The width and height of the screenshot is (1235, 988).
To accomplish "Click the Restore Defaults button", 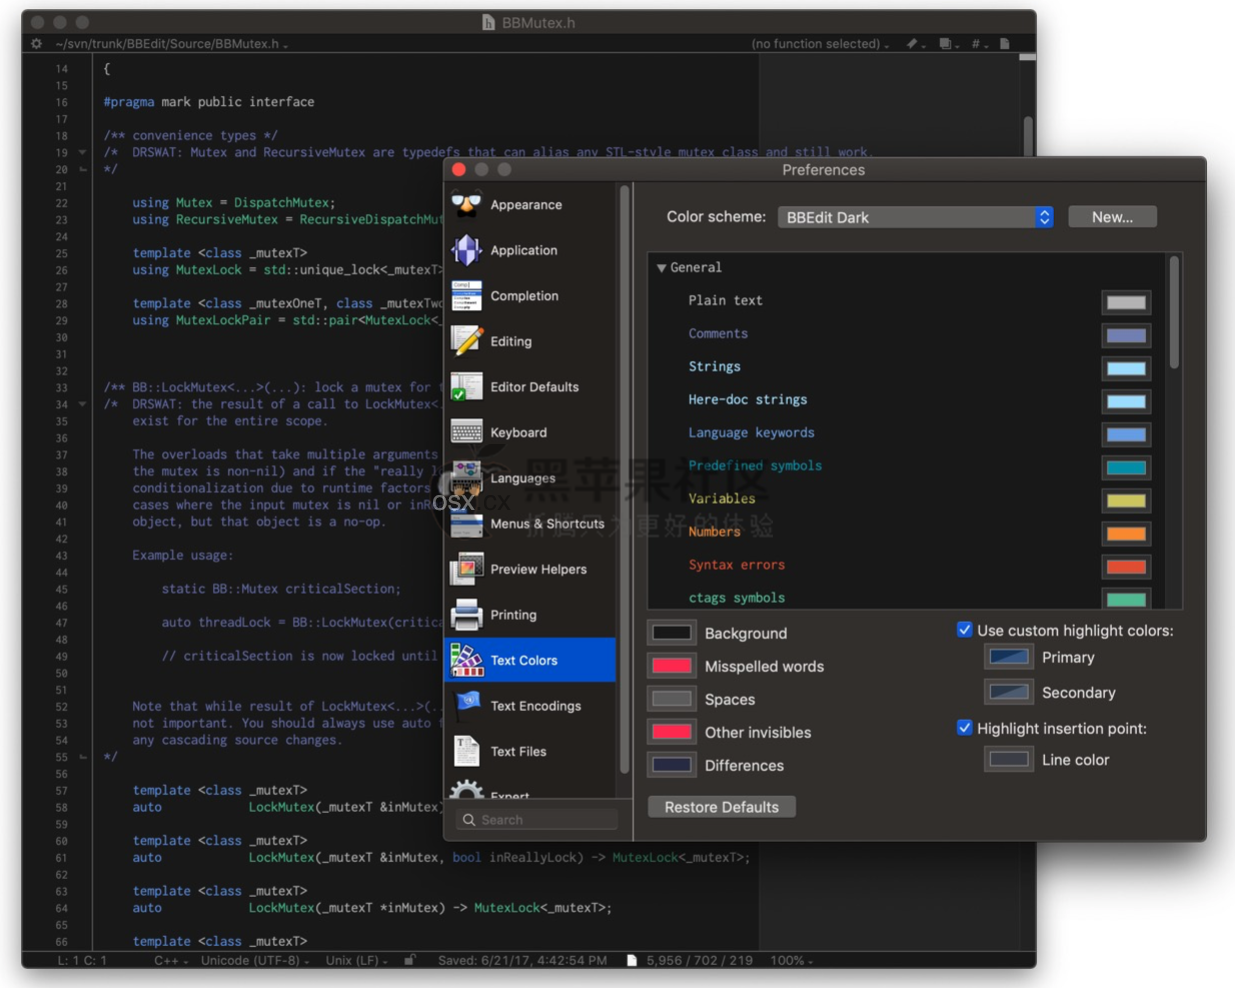I will point(721,807).
